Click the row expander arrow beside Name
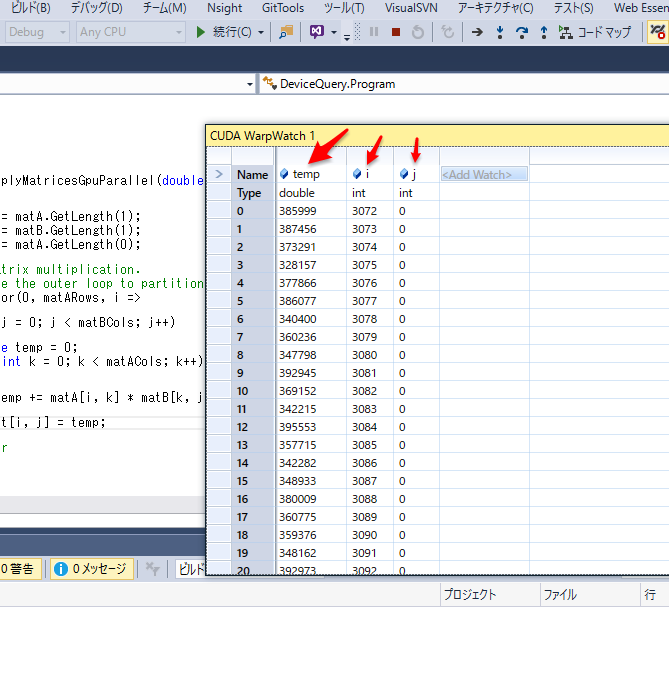 [x=219, y=174]
